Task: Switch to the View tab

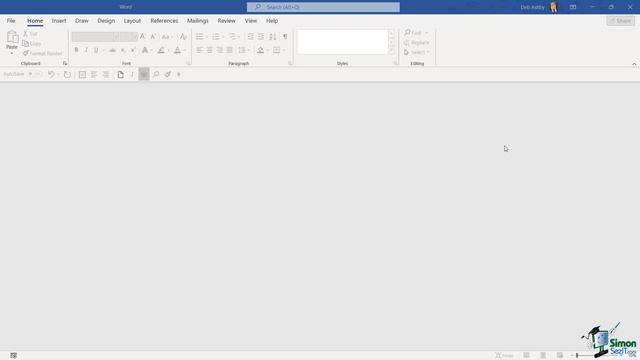Action: pyautogui.click(x=251, y=21)
